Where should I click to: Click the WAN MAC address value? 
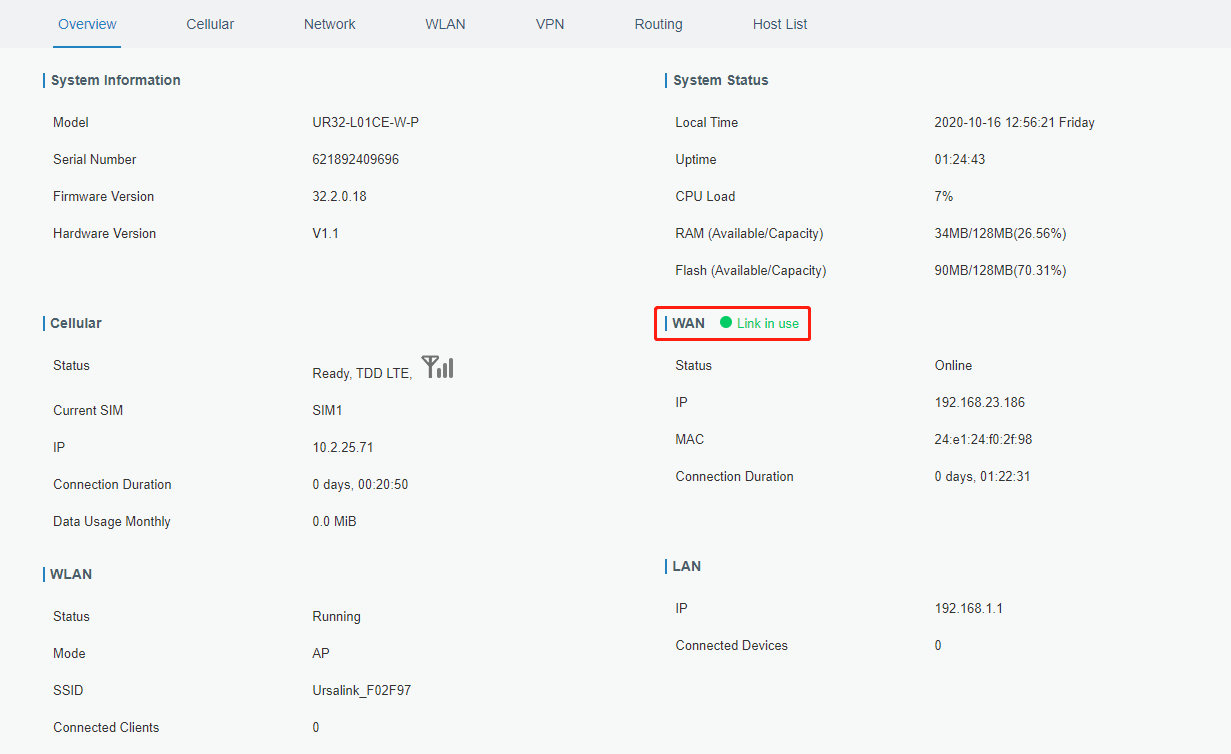coord(983,439)
